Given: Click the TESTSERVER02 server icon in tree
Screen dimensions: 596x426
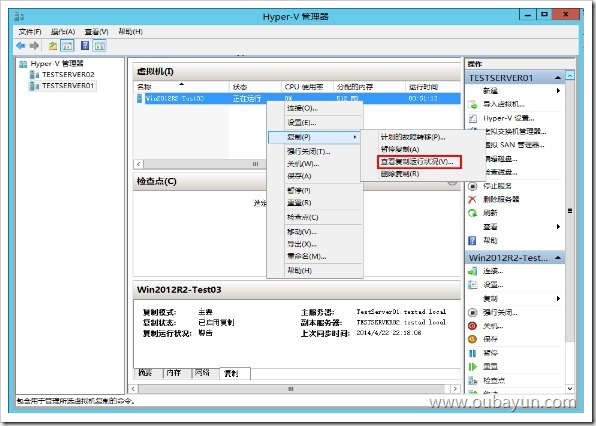Looking at the screenshot, I should coord(34,74).
